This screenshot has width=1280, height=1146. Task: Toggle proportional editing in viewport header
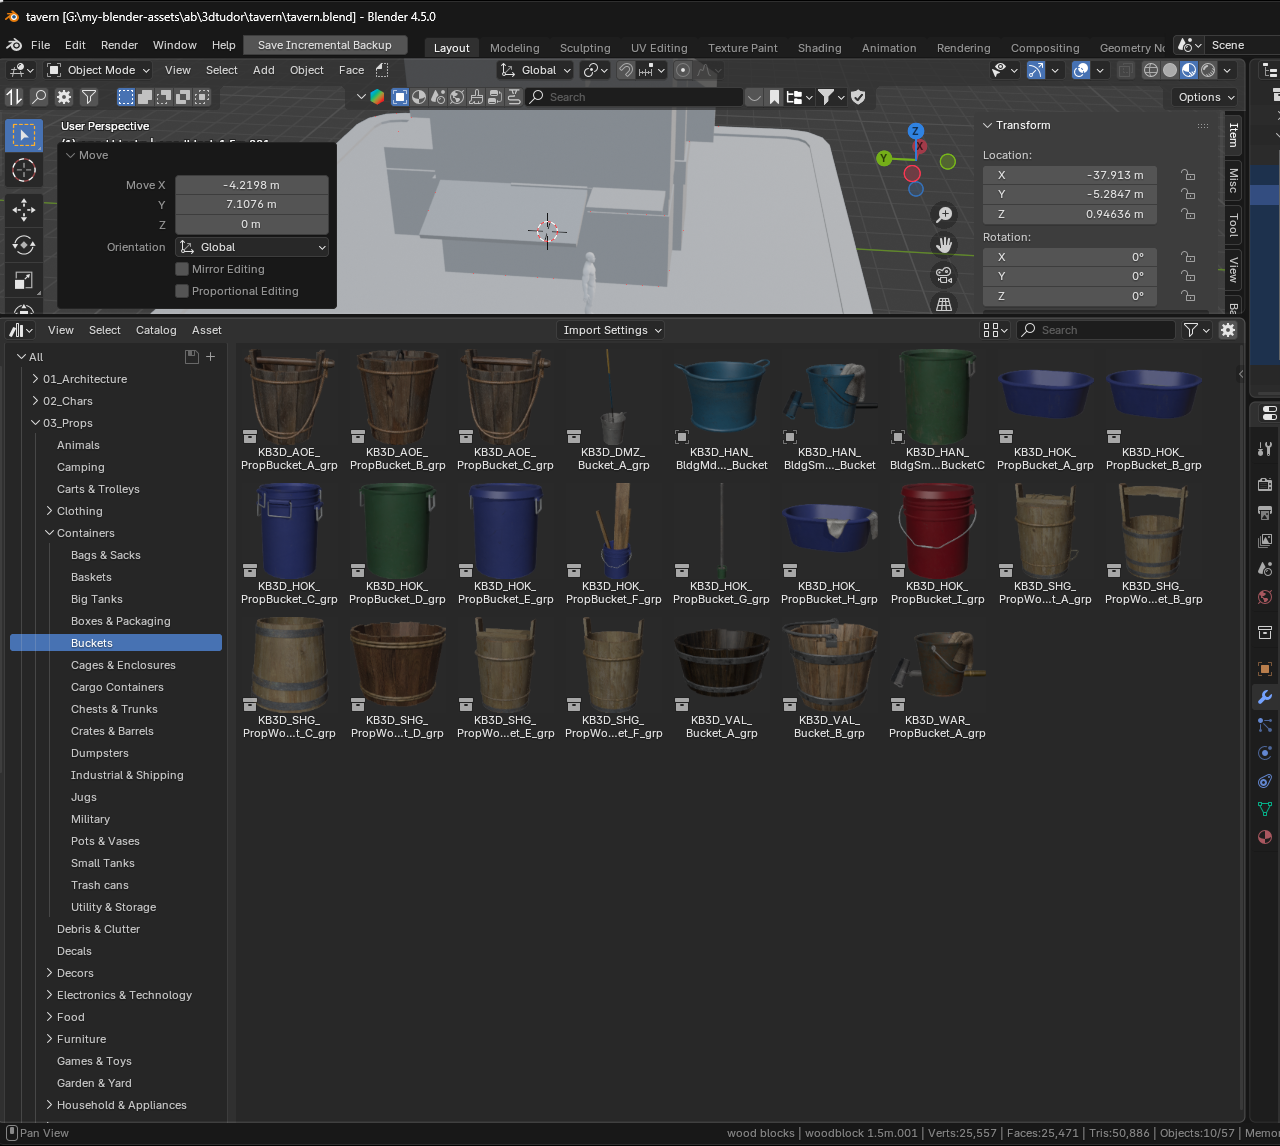683,70
